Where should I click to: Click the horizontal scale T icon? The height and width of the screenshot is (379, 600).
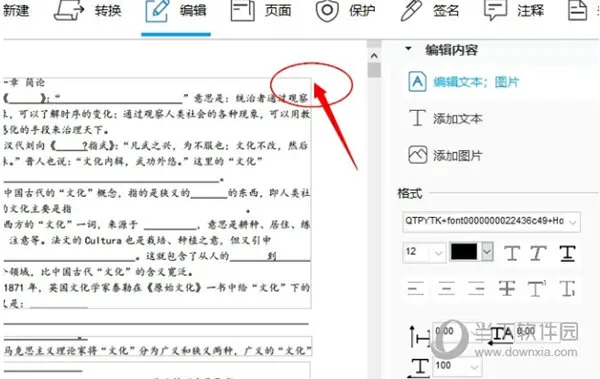pyautogui.click(x=419, y=367)
